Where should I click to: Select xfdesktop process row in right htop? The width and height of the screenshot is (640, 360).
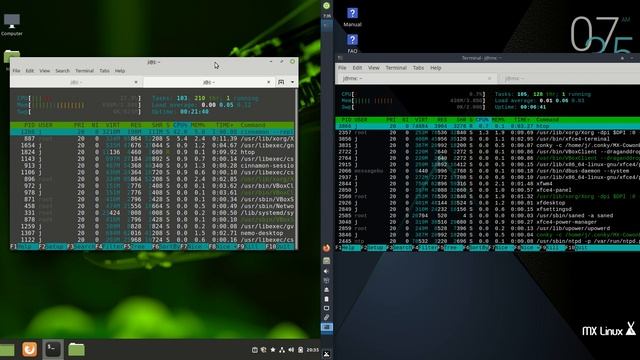click(x=487, y=202)
